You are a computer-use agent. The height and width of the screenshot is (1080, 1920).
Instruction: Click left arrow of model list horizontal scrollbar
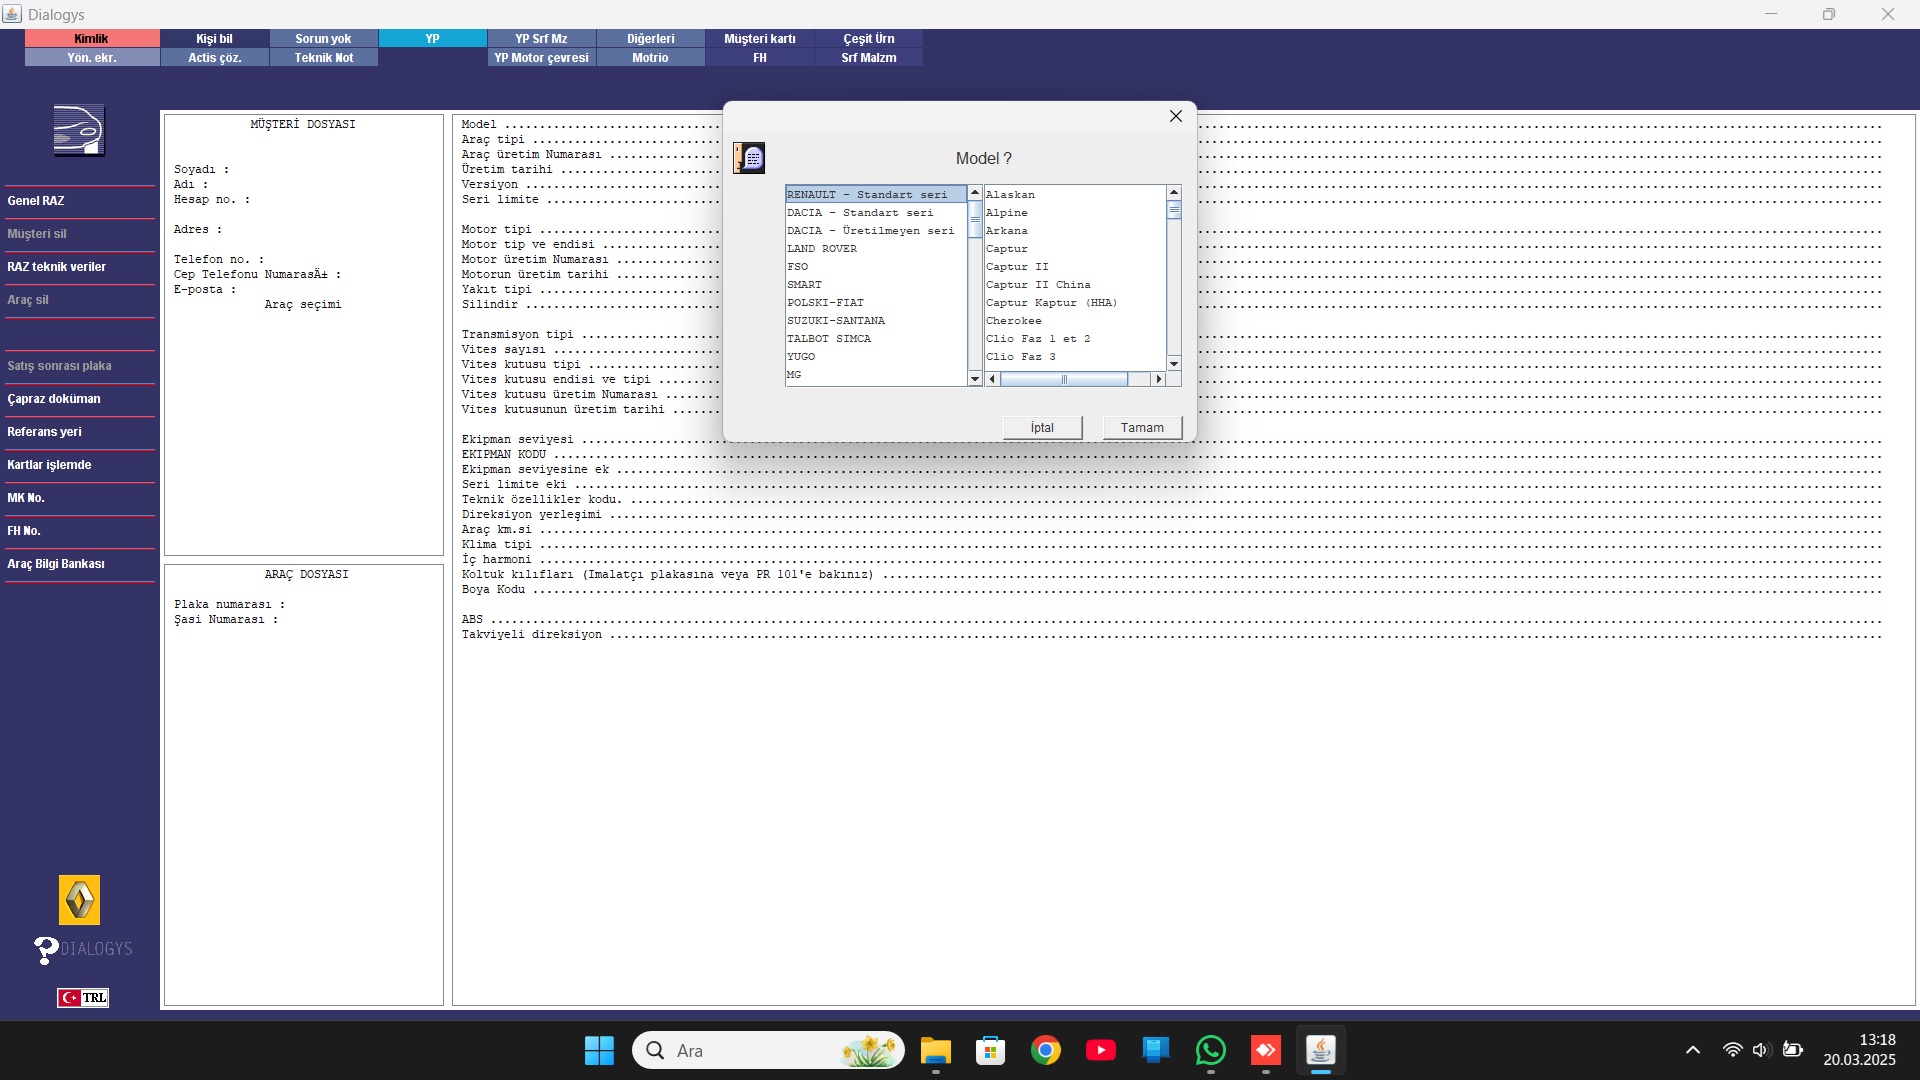coord(992,379)
